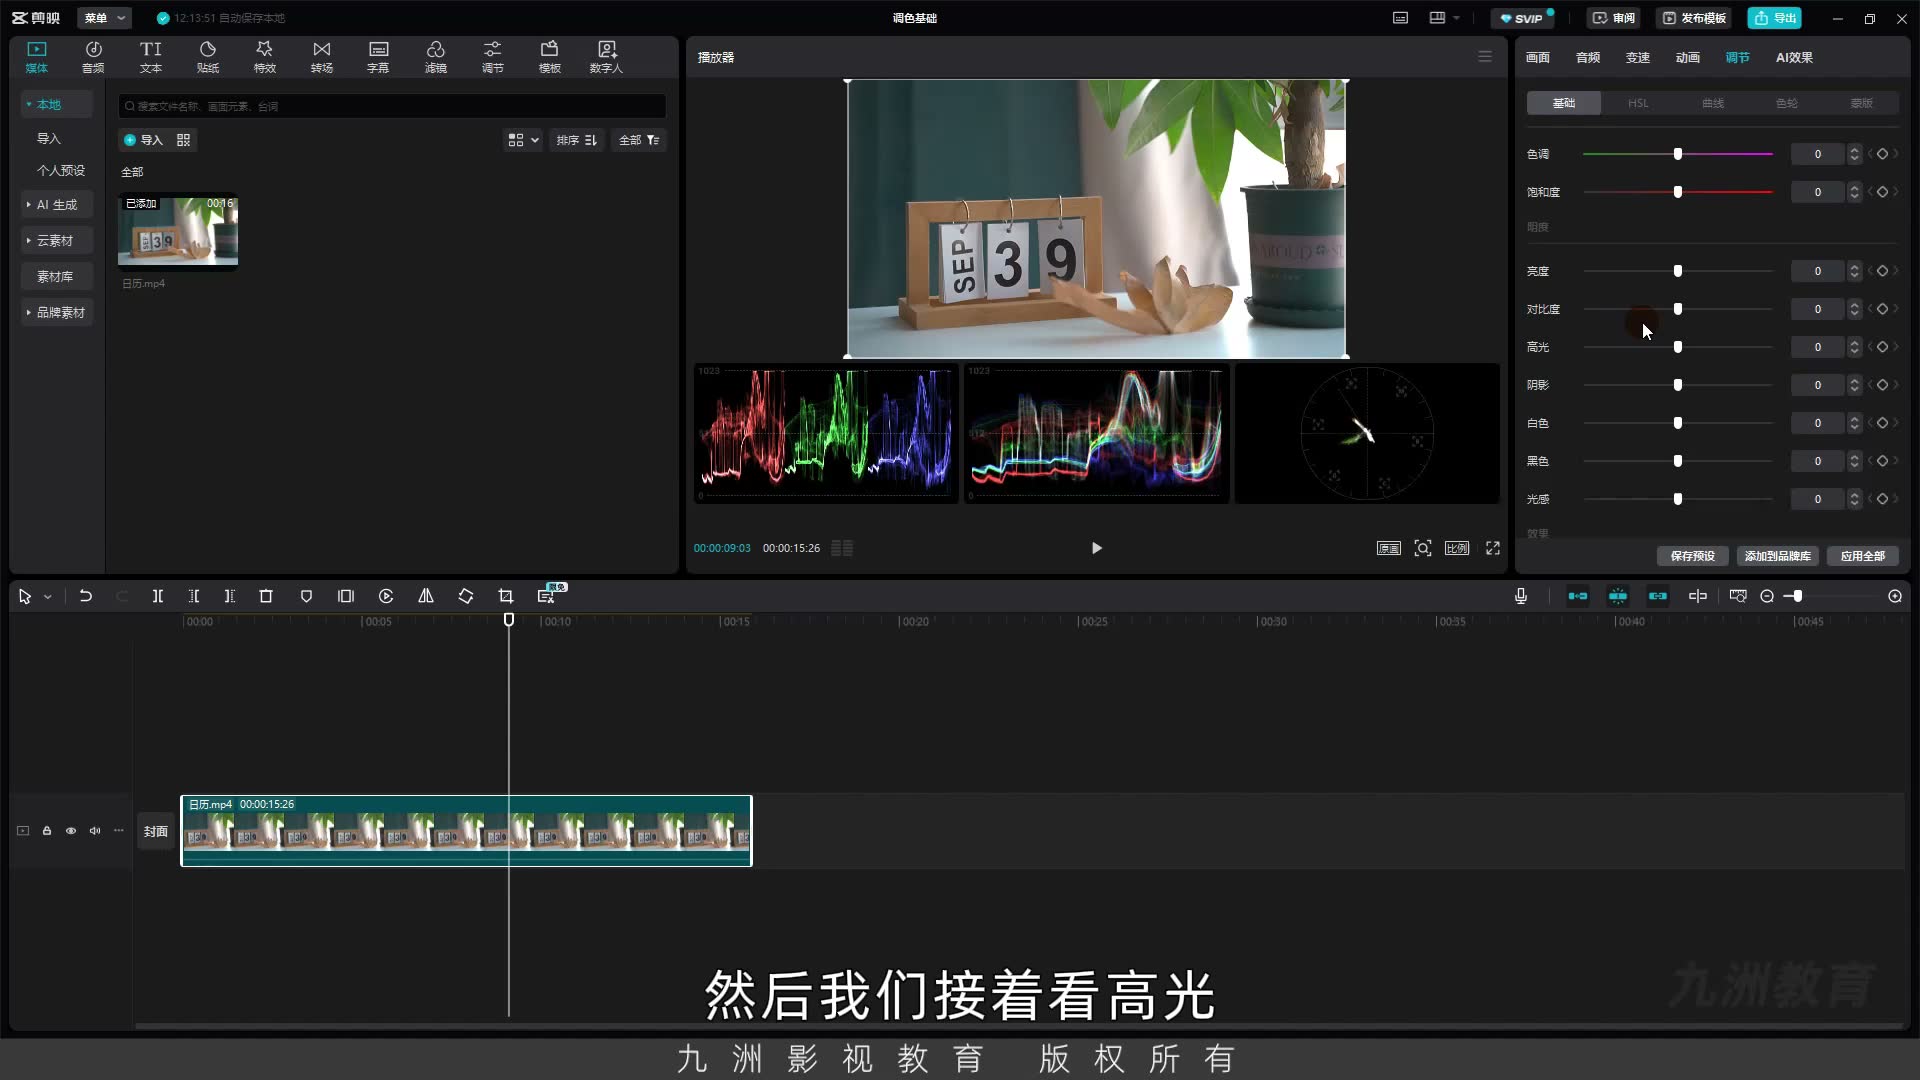This screenshot has height=1080, width=1920.
Task: Switch to the 画面 picture tab
Action: [x=1538, y=57]
